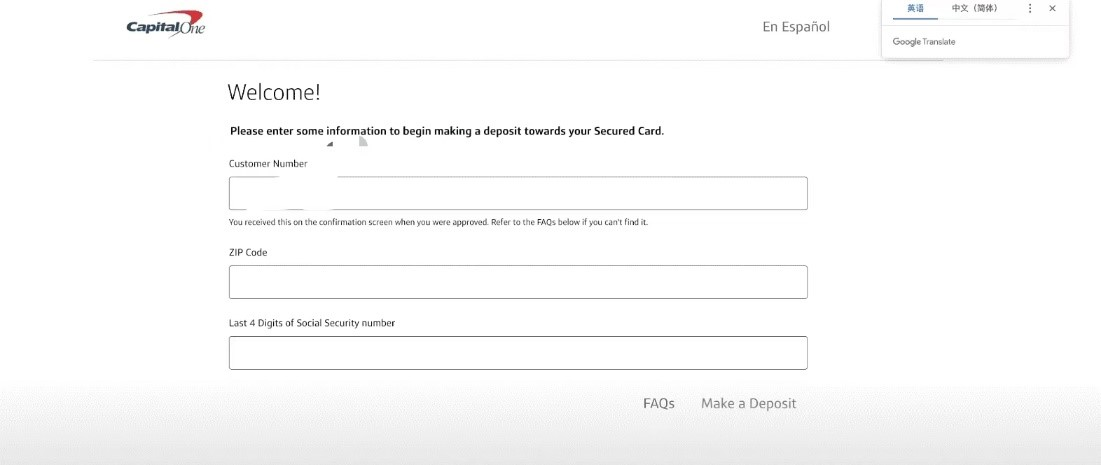Image resolution: width=1101 pixels, height=465 pixels.
Task: Click the ZIP Code label
Action: click(x=248, y=252)
